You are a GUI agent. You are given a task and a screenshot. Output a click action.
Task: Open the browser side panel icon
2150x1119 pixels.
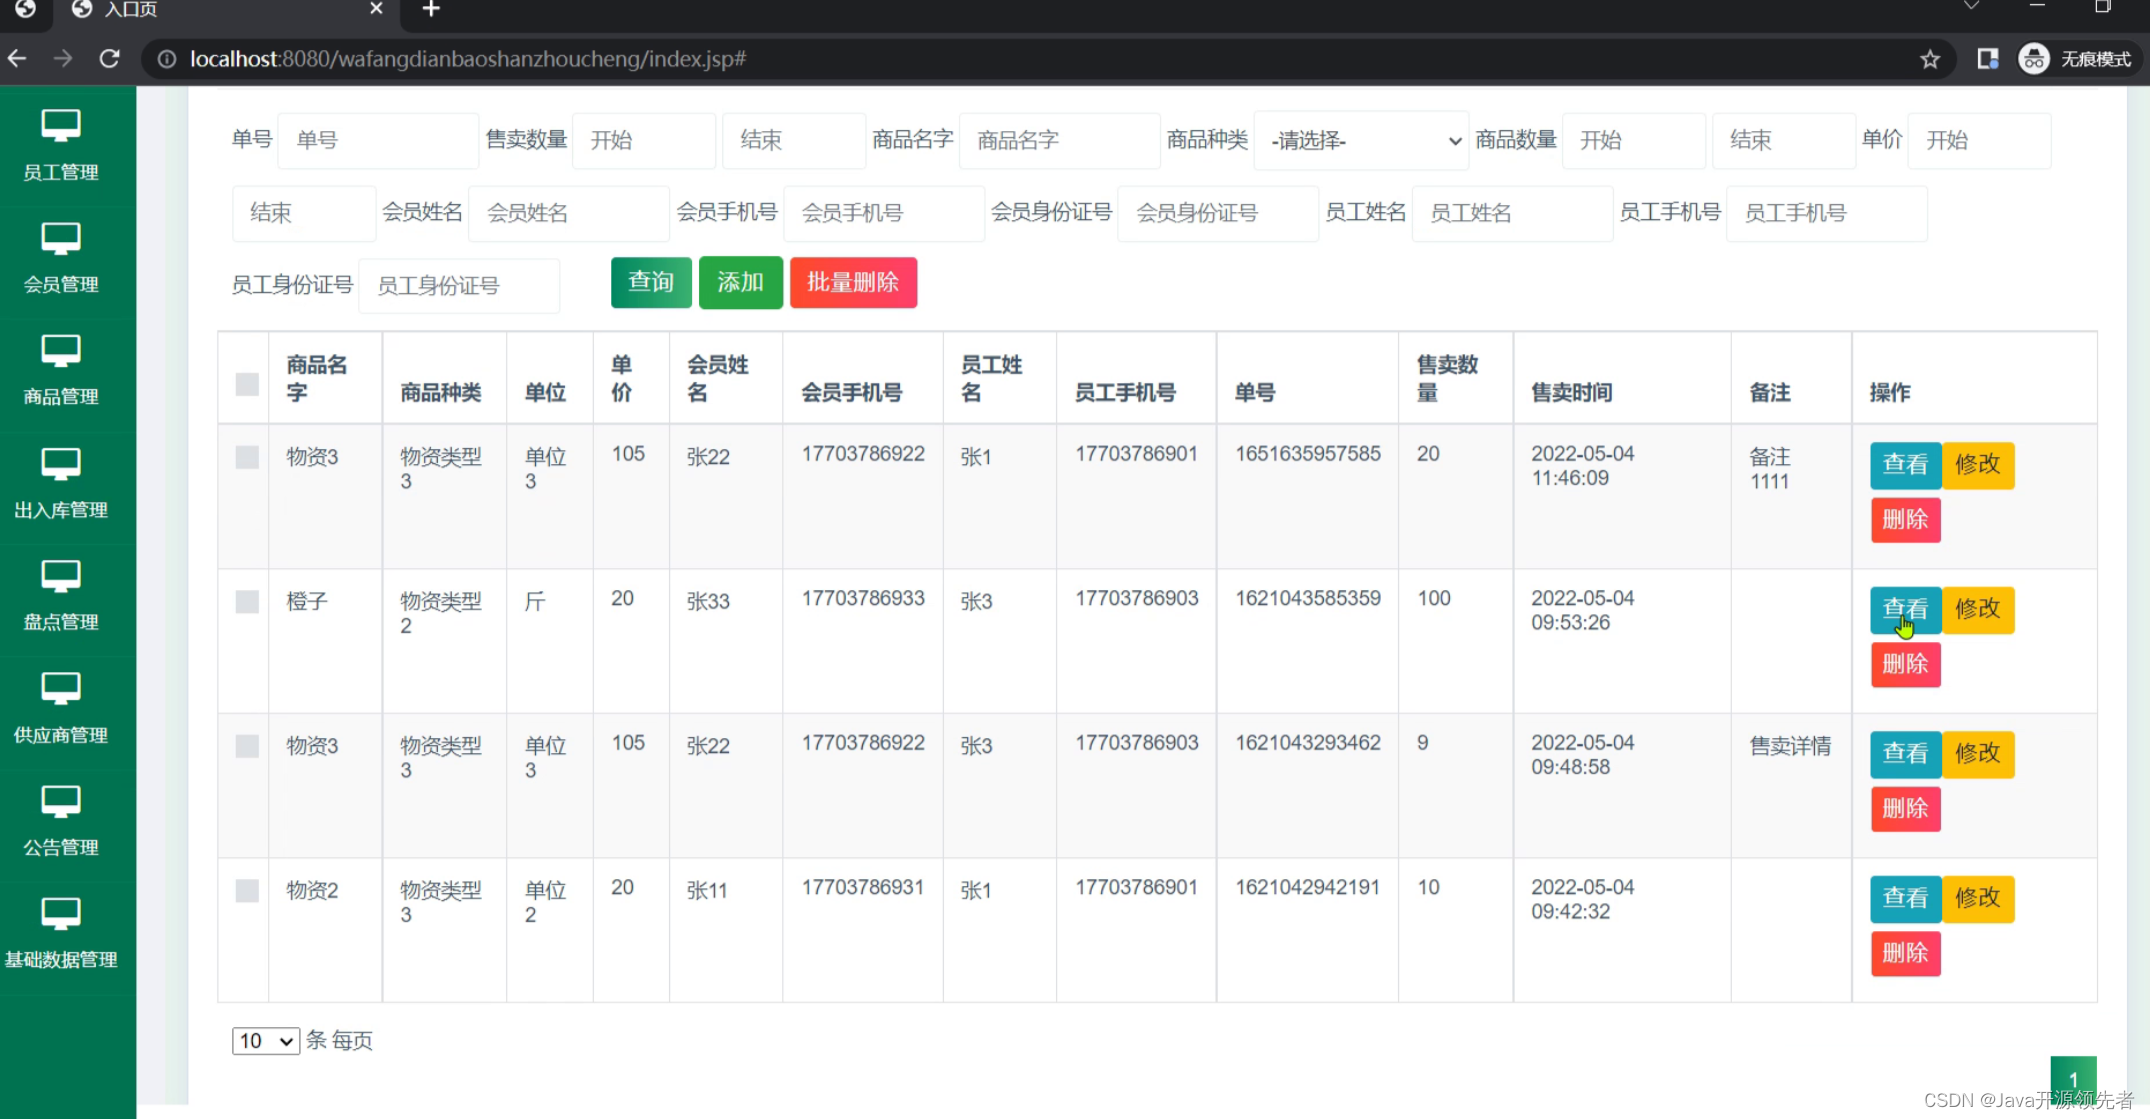tap(1988, 59)
